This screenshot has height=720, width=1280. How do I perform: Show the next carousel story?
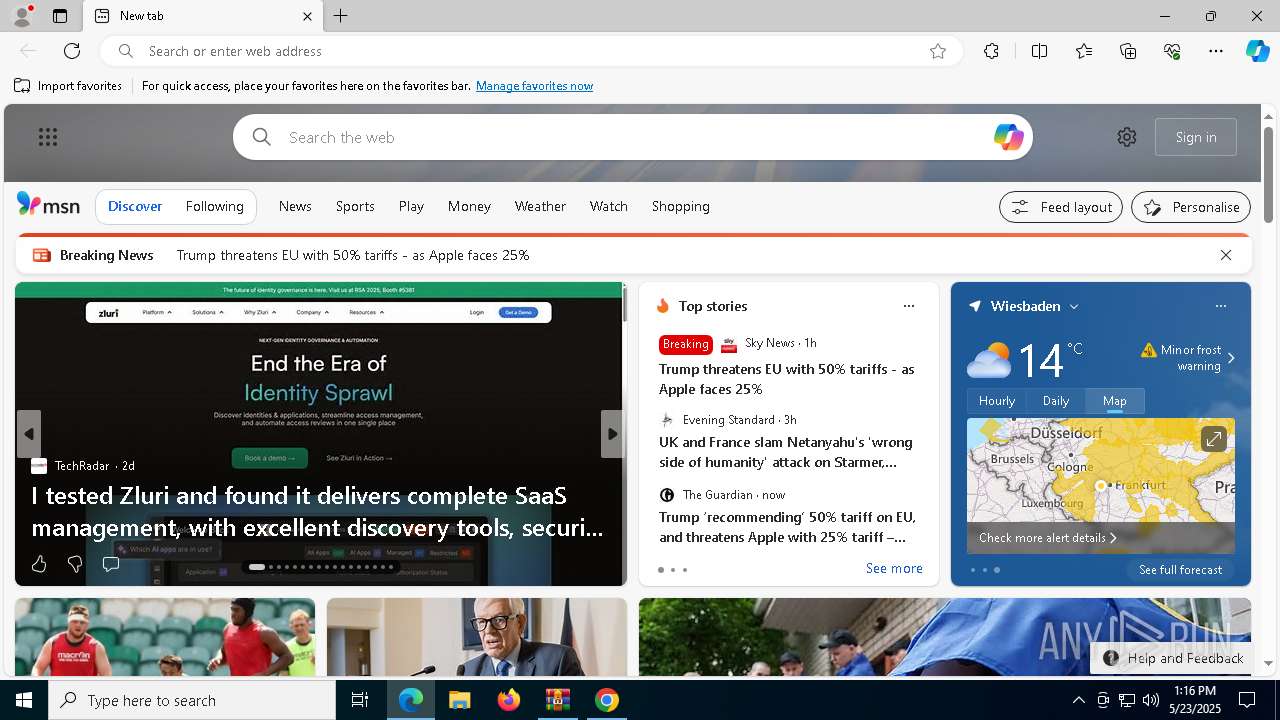(612, 434)
